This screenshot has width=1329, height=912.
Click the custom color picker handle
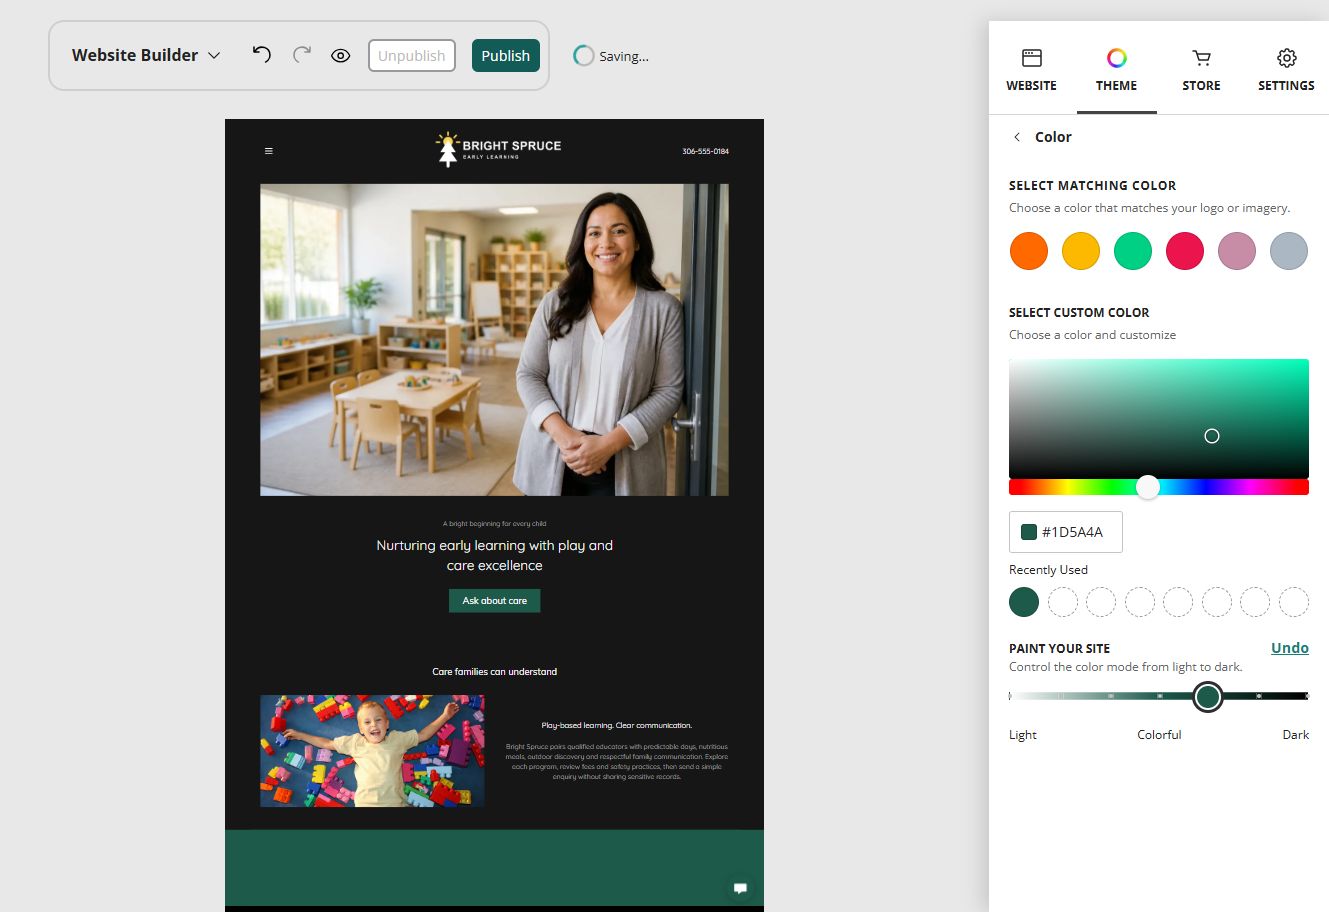[x=1212, y=436]
